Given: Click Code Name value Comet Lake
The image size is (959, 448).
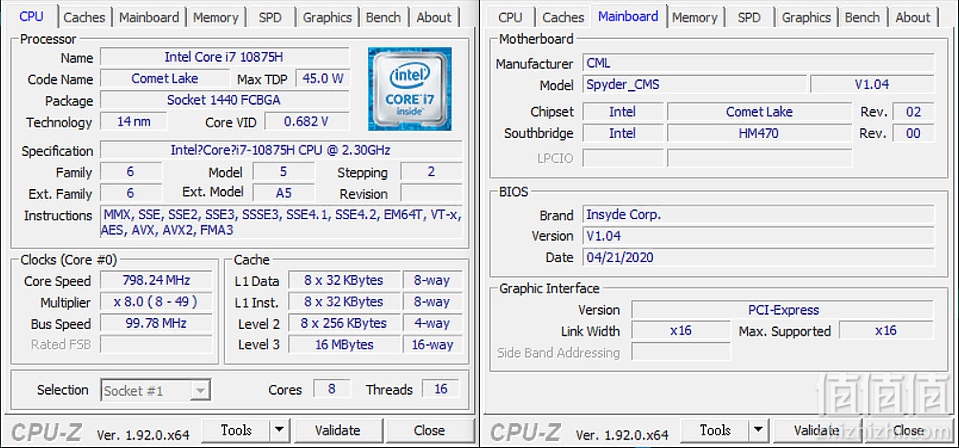Looking at the screenshot, I should tap(165, 78).
